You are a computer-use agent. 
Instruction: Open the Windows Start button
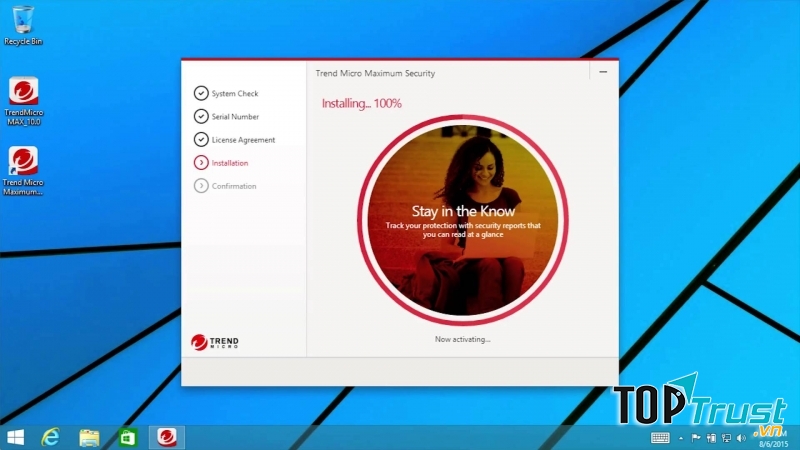15,438
